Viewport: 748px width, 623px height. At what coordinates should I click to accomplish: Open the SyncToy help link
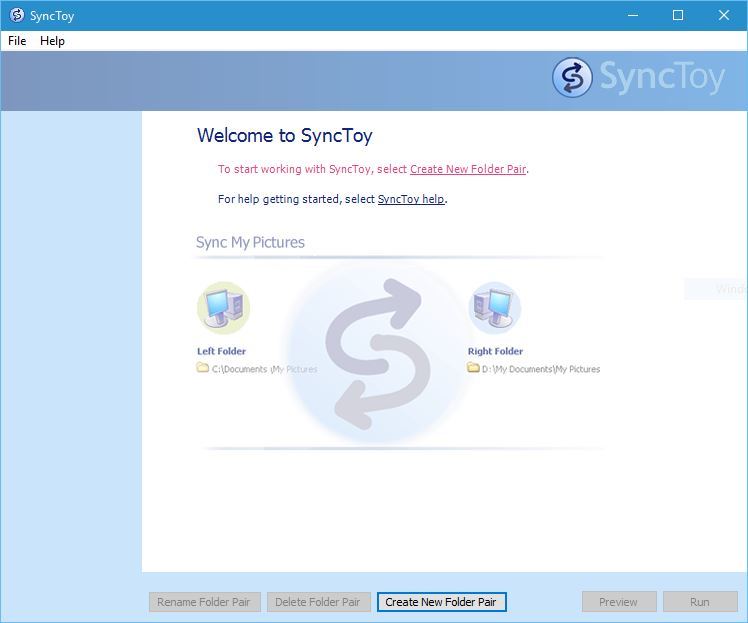point(411,199)
